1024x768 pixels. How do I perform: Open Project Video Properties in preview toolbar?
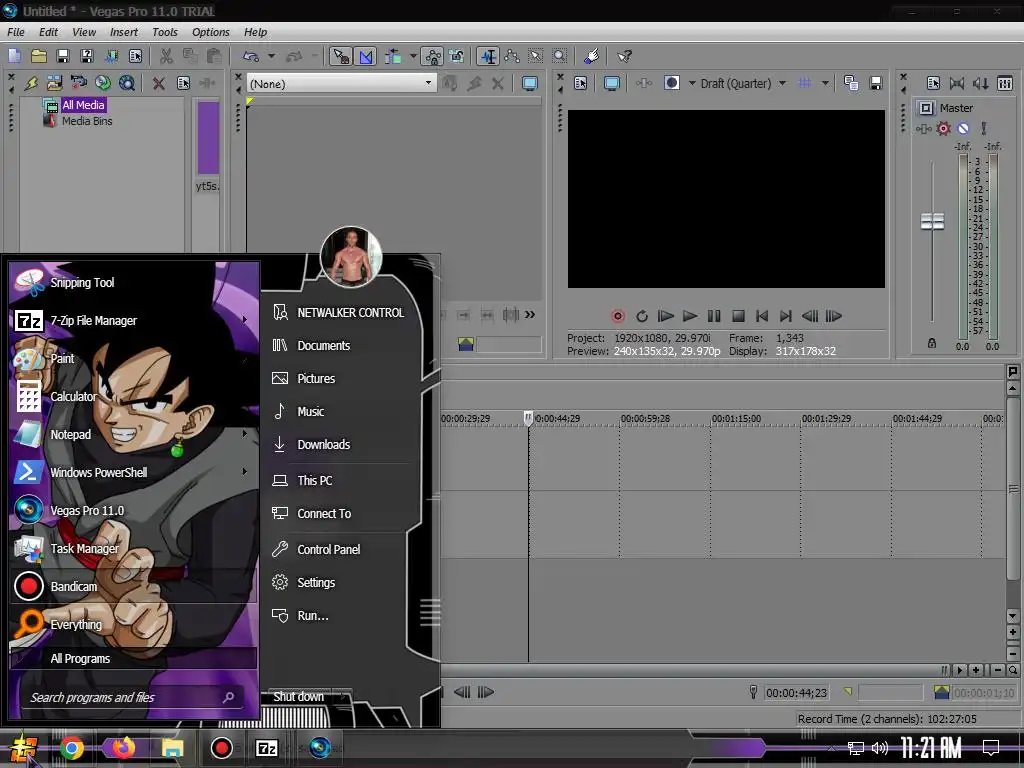click(581, 83)
